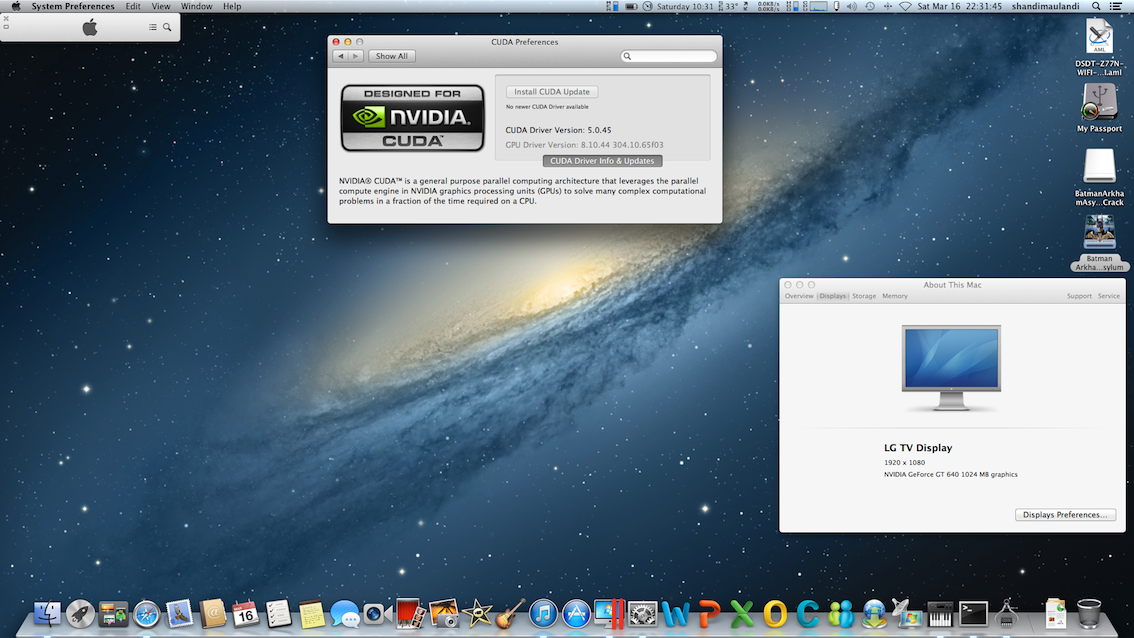The image size is (1134, 638).
Task: Launch Terminal from the dock
Action: (973, 613)
